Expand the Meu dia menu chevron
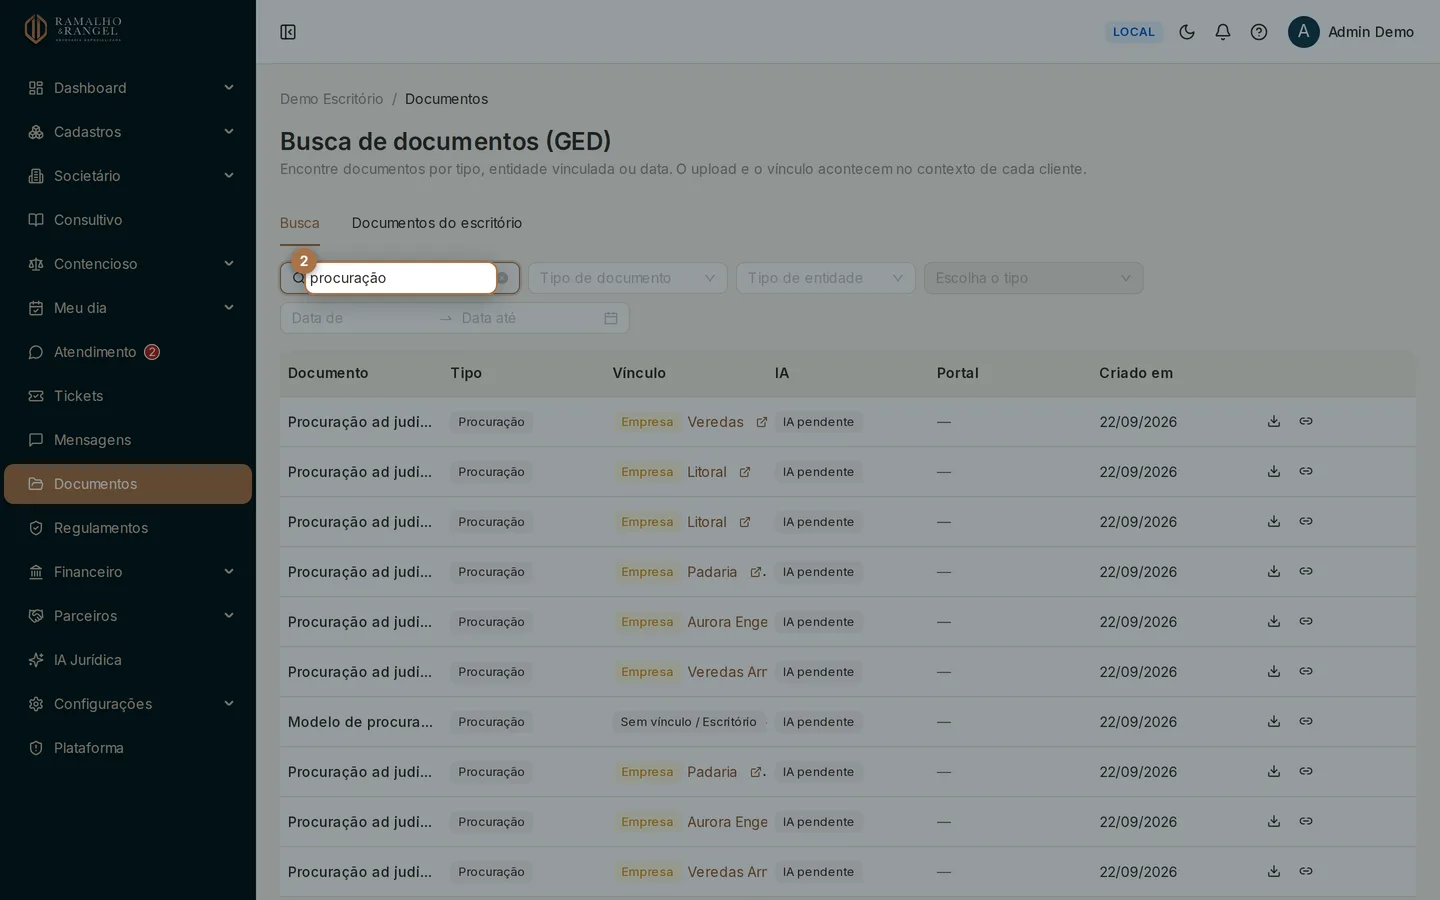 [x=229, y=308]
